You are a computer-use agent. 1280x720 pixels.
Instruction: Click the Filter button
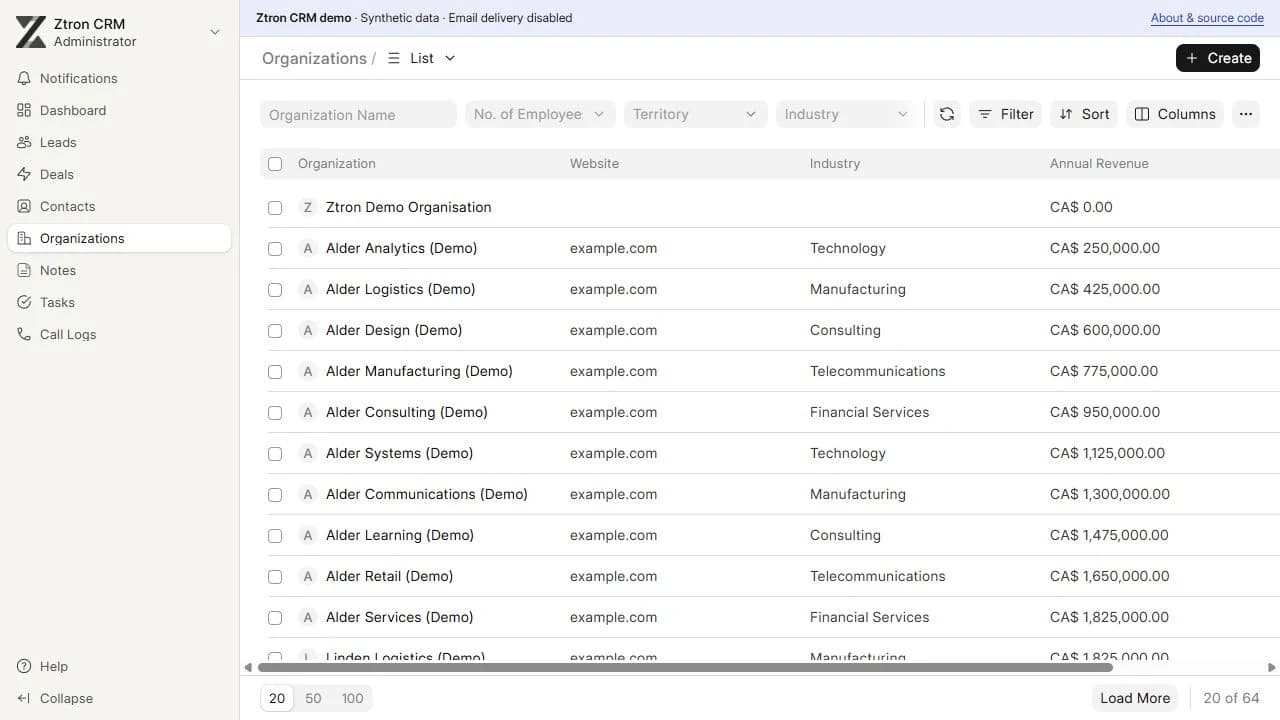(x=1005, y=114)
